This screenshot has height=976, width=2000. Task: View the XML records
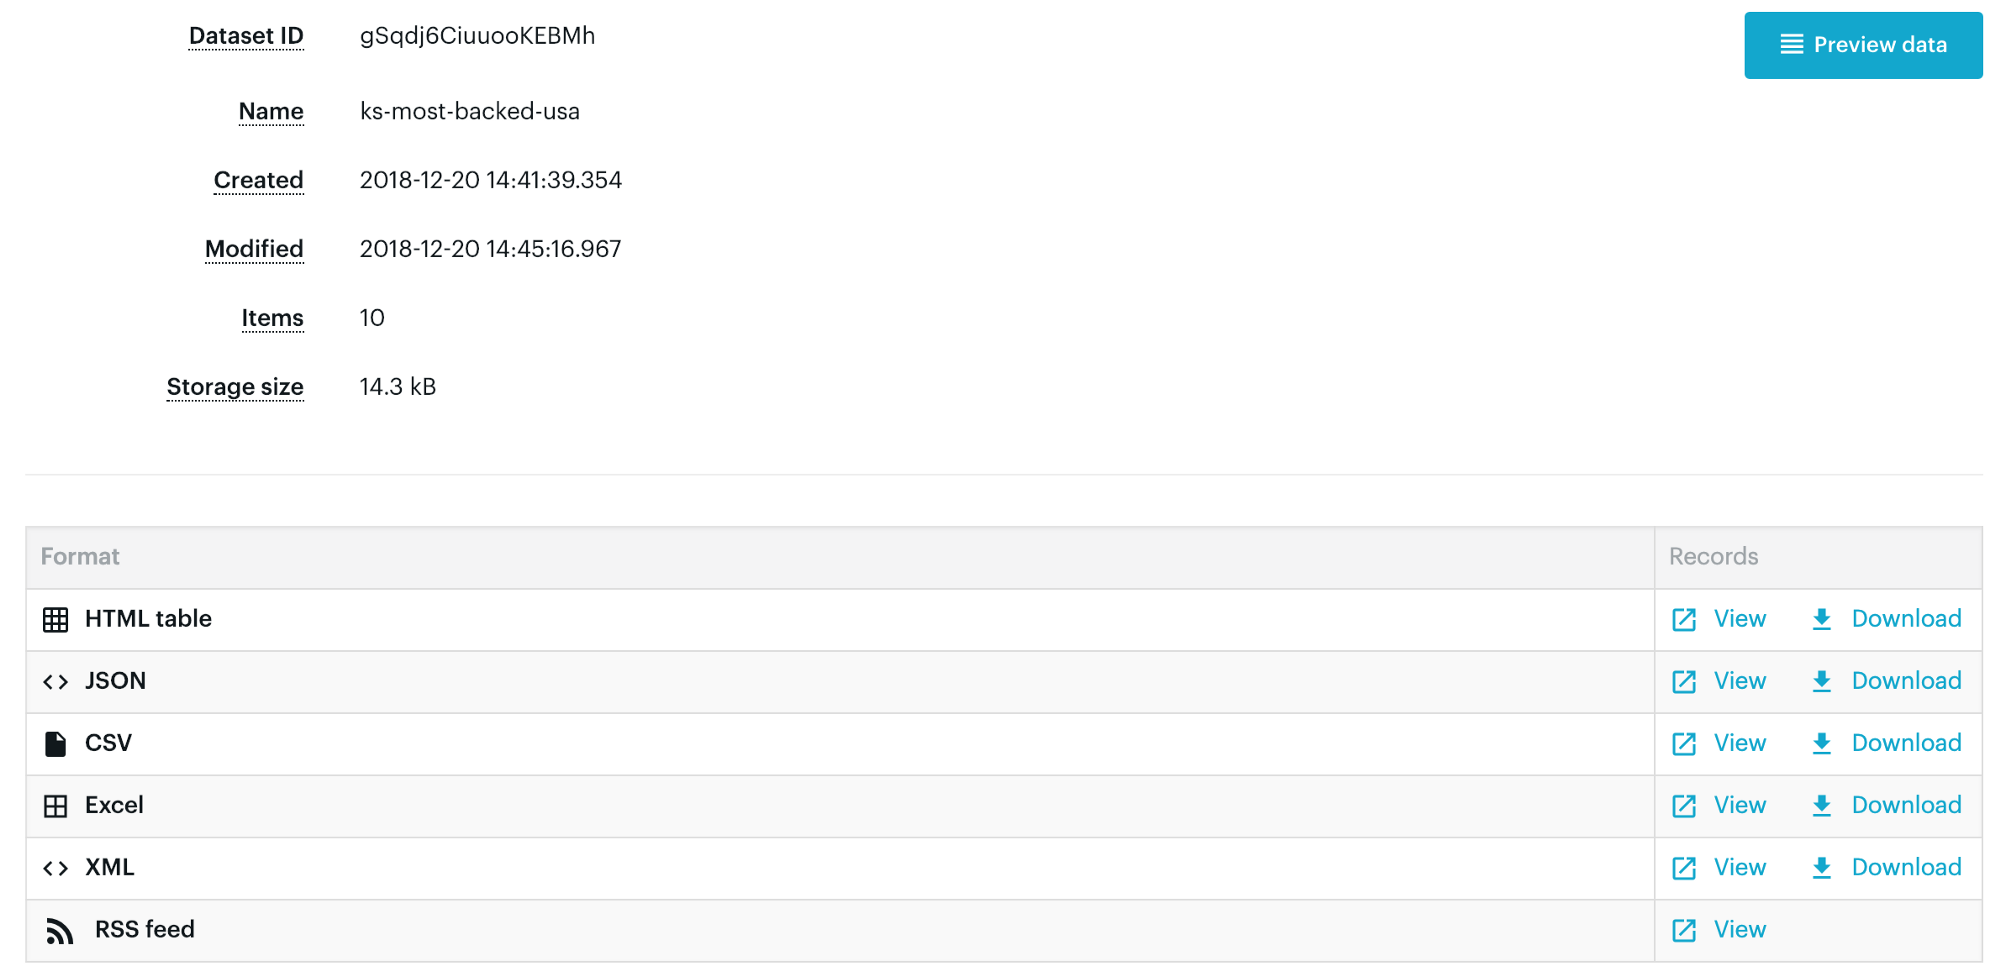pos(1740,867)
